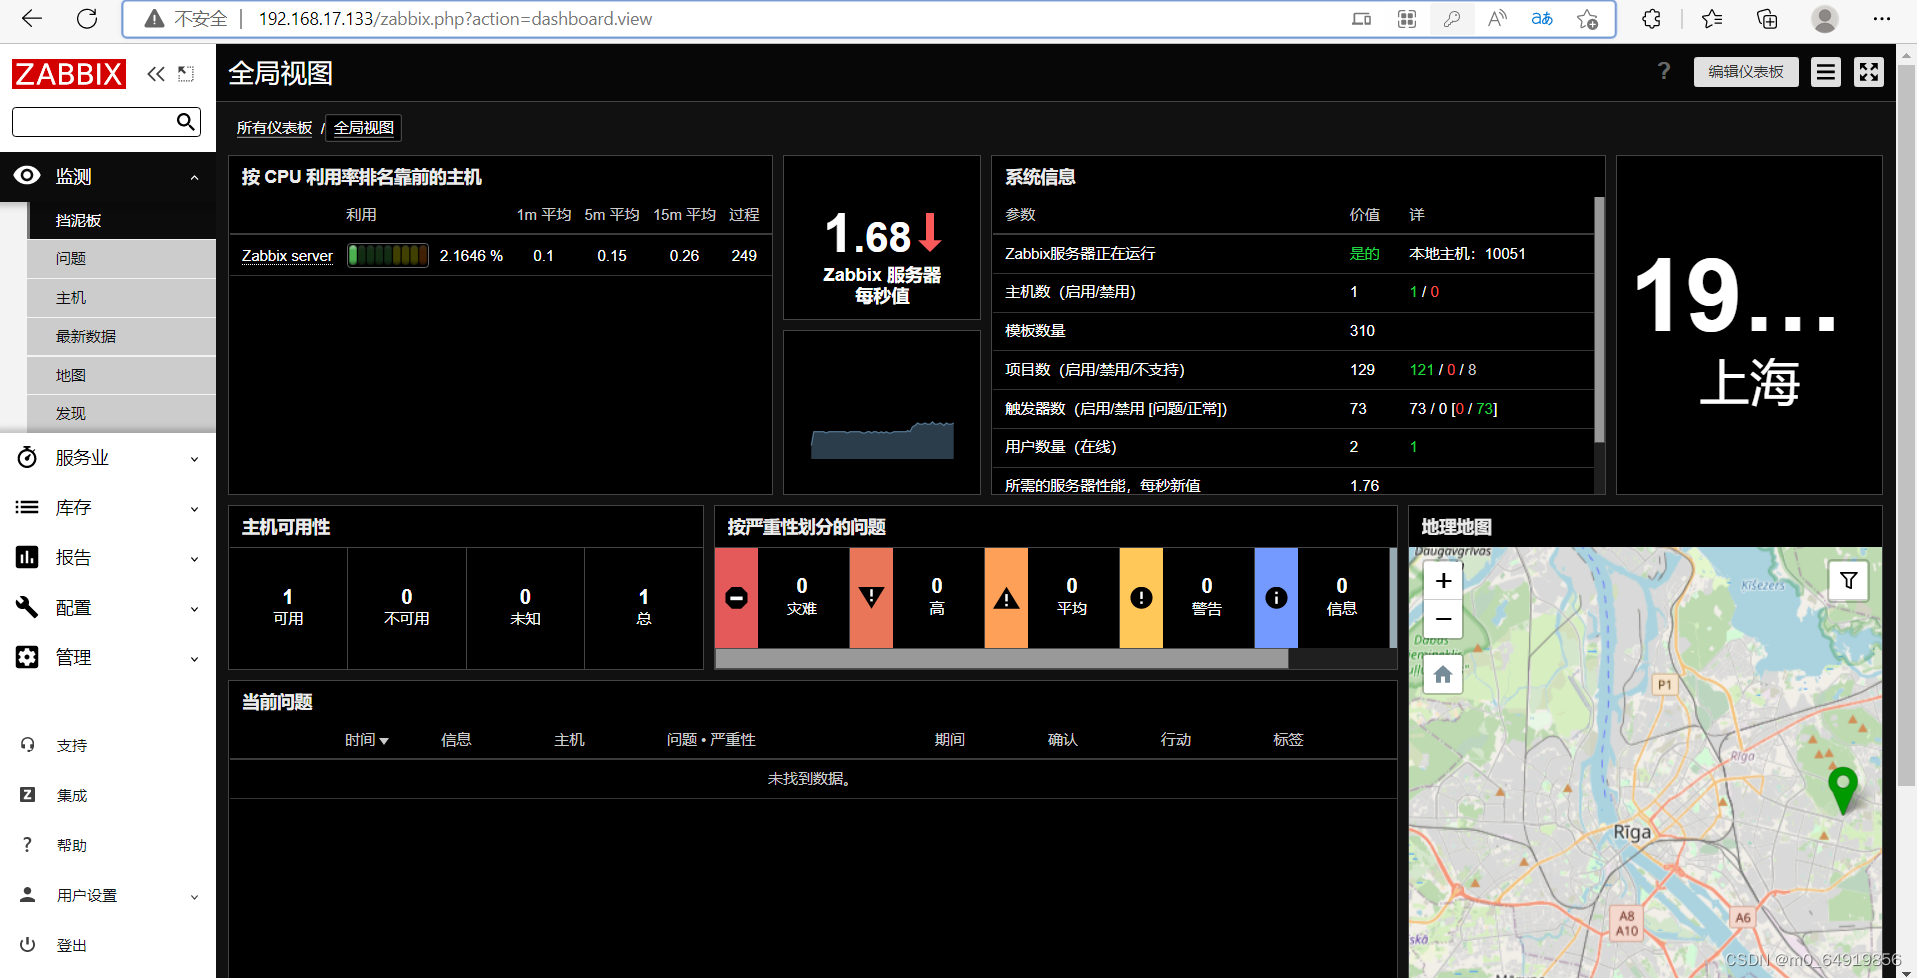Click the 支持 headset icon
This screenshot has width=1917, height=978.
point(28,745)
